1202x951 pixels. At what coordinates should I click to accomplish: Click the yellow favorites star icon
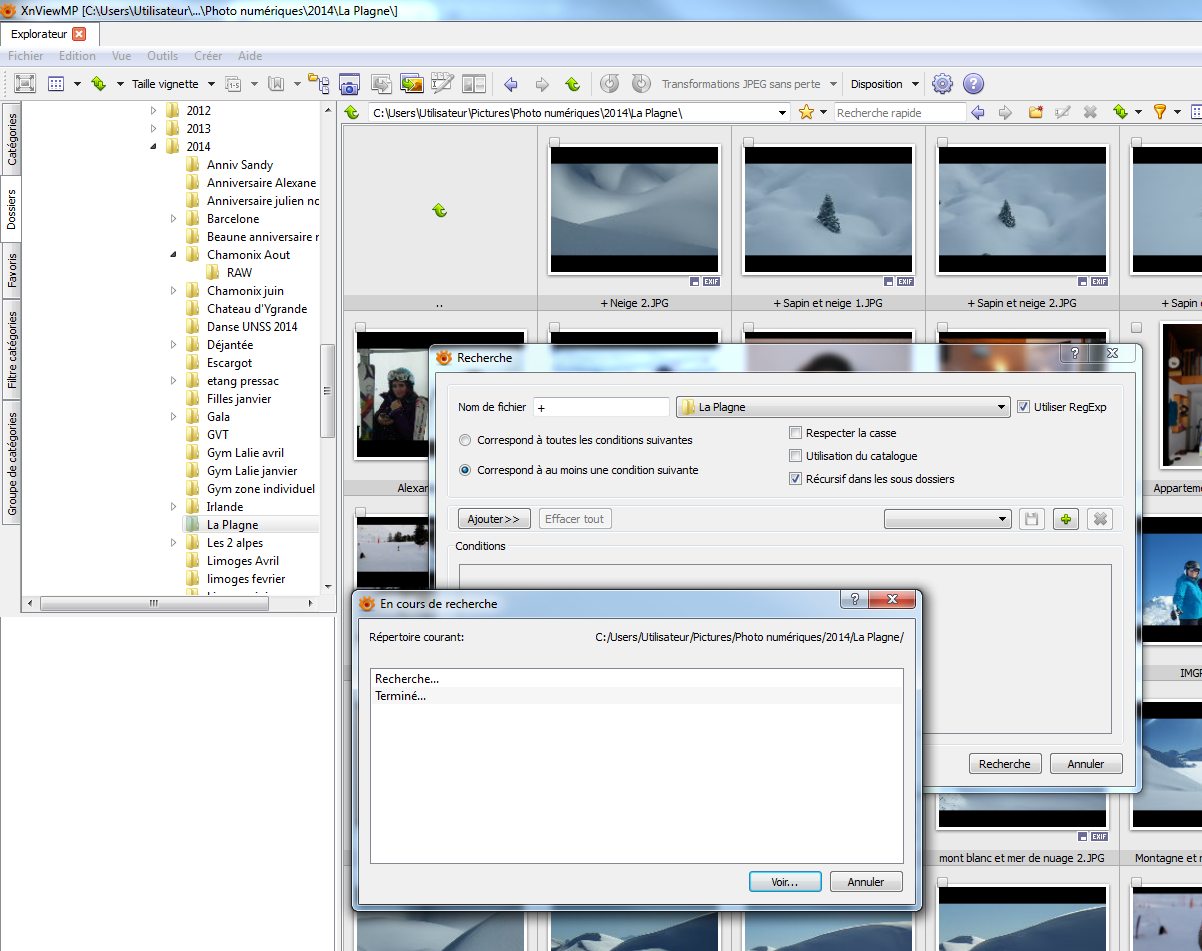806,112
